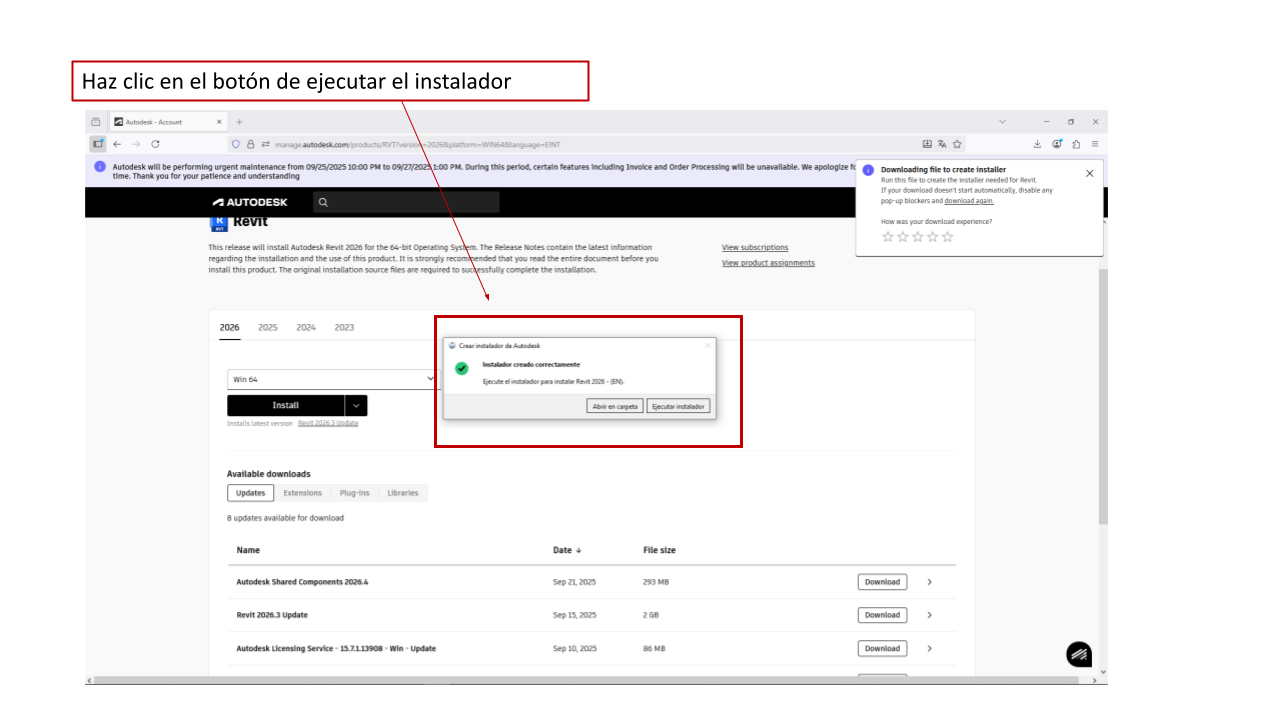Click the Autodesk header search field
The width and height of the screenshot is (1280, 720).
406,202
